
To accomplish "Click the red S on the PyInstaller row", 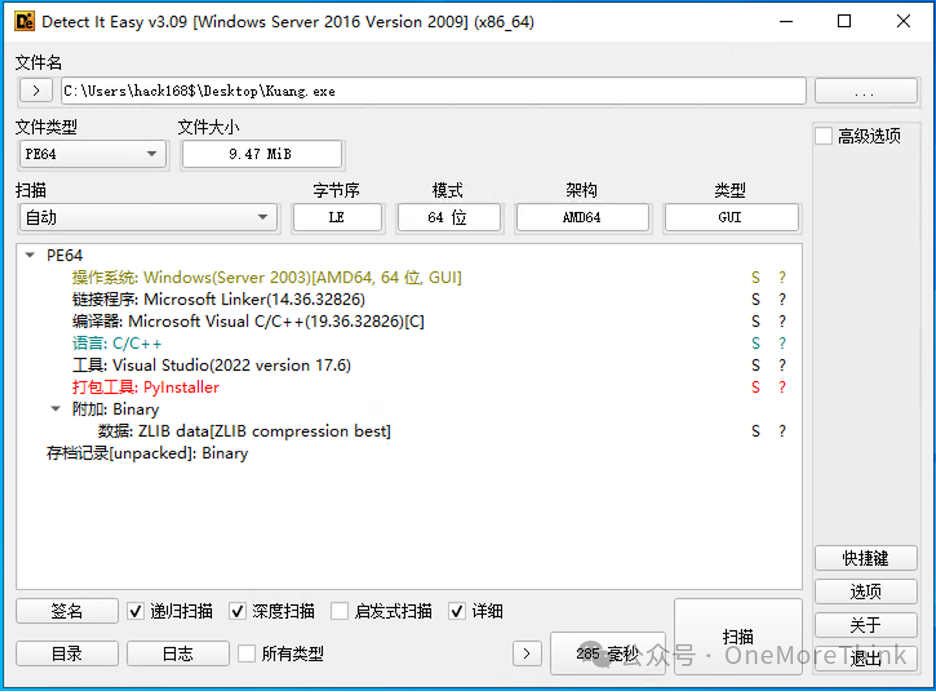I will [756, 387].
